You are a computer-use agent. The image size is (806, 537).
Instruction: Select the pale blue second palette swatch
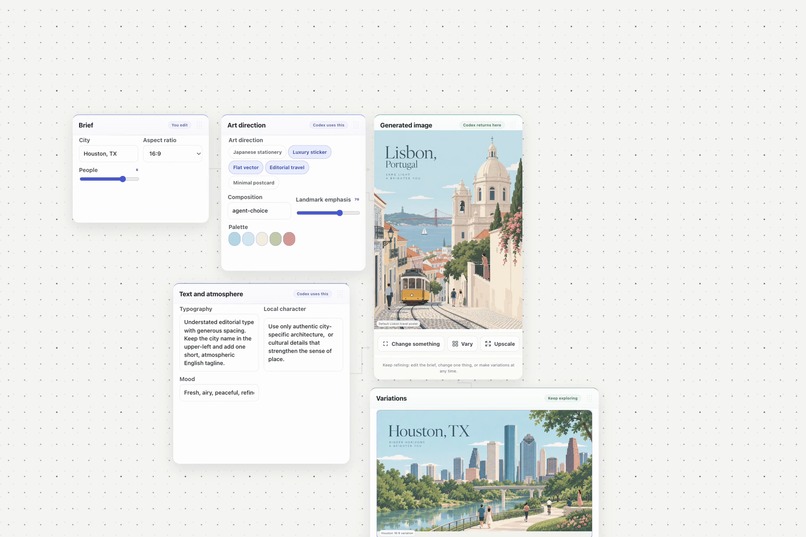coord(248,239)
